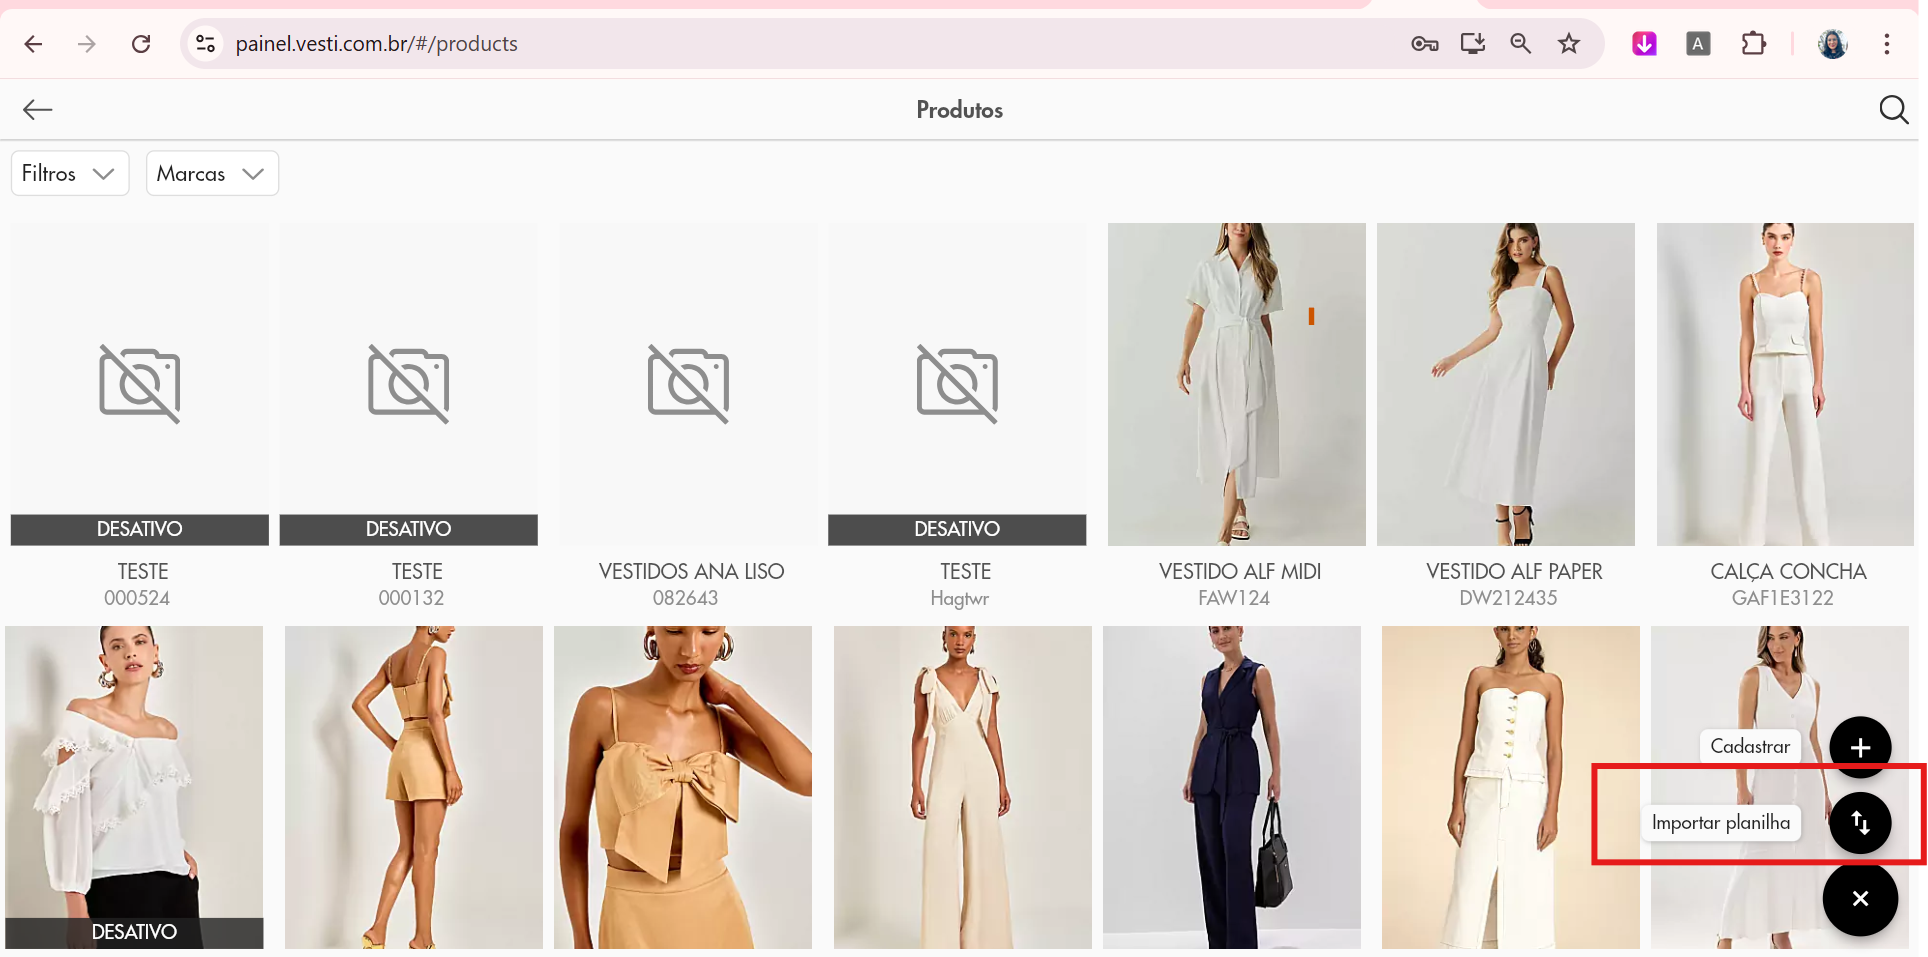The image size is (1928, 957).
Task: Click product code Hagtwr
Action: coord(959,599)
